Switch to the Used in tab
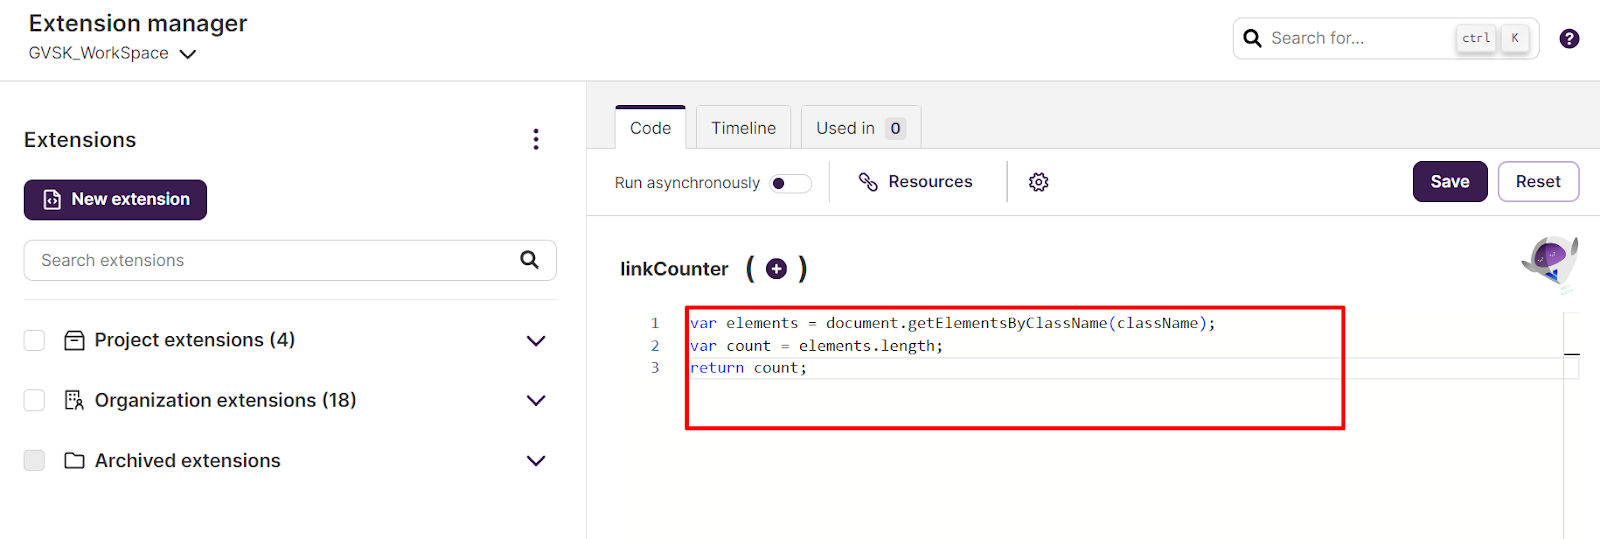 861,128
